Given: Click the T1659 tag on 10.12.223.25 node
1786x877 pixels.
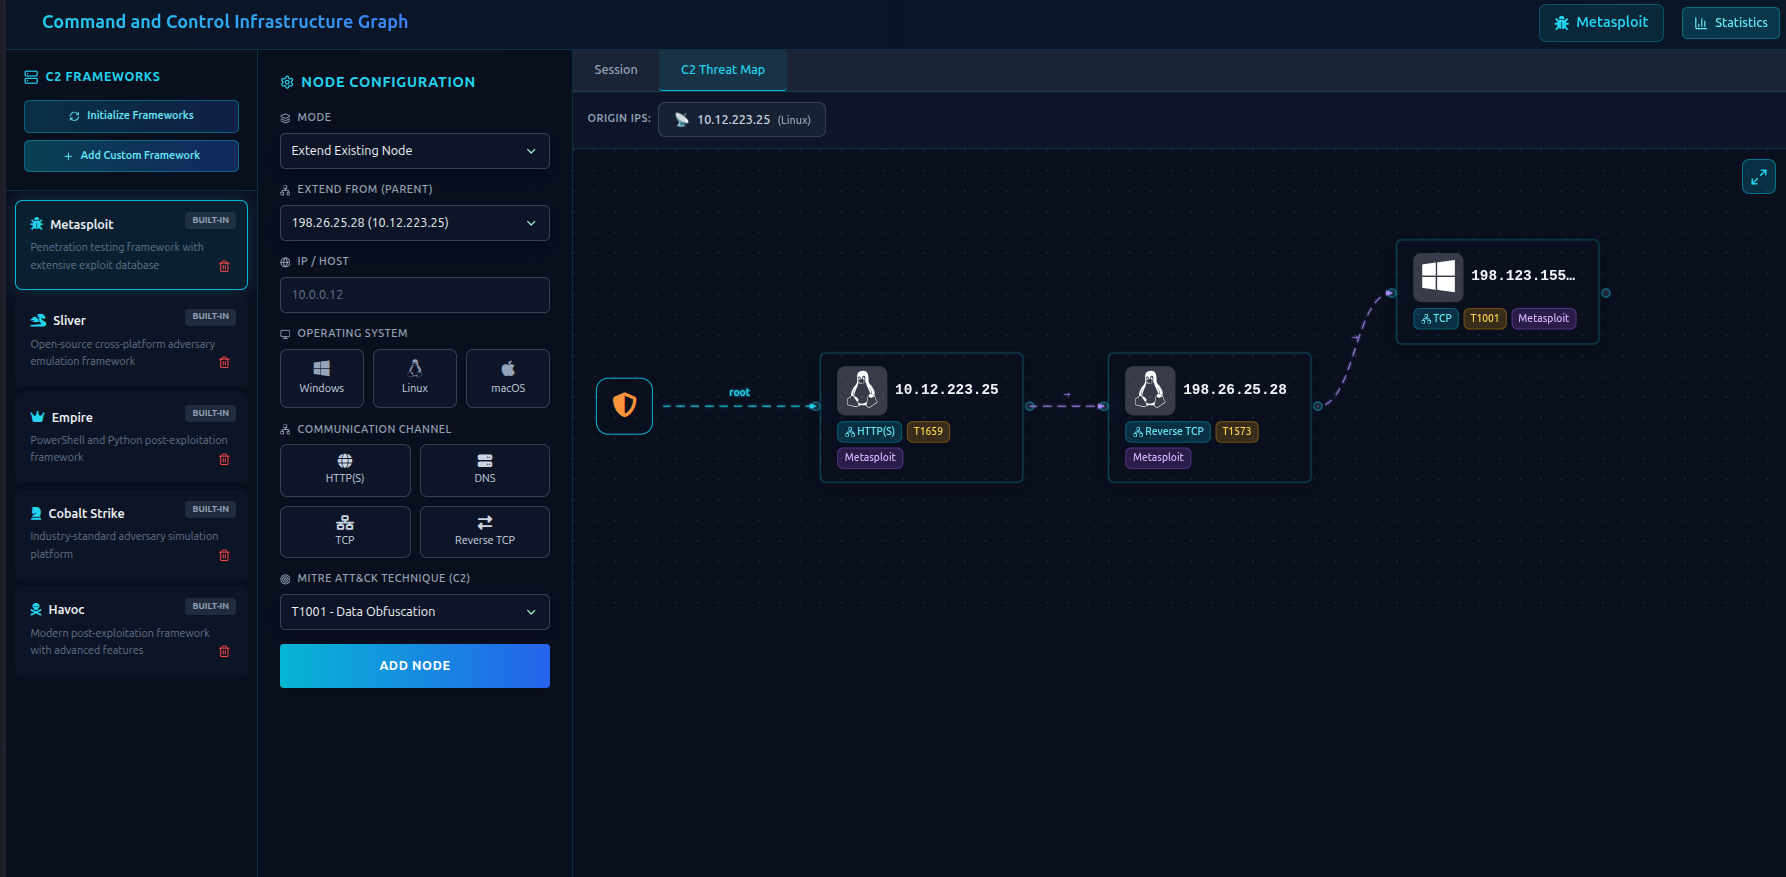Looking at the screenshot, I should [x=928, y=432].
